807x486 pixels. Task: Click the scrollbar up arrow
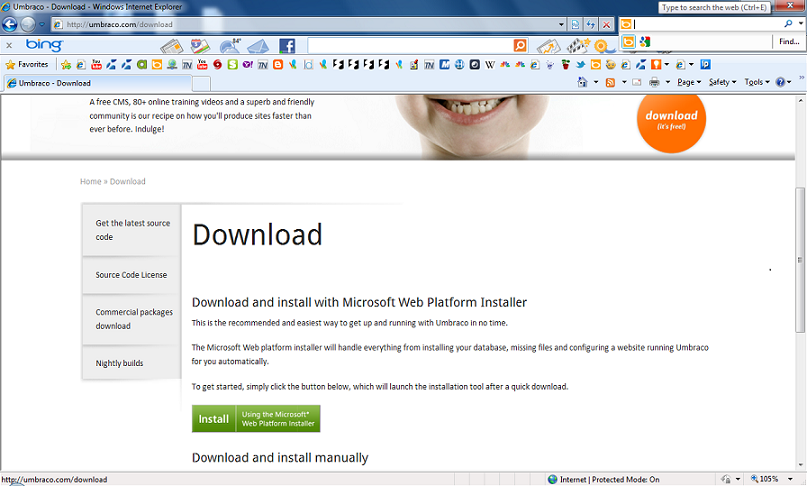coord(800,100)
